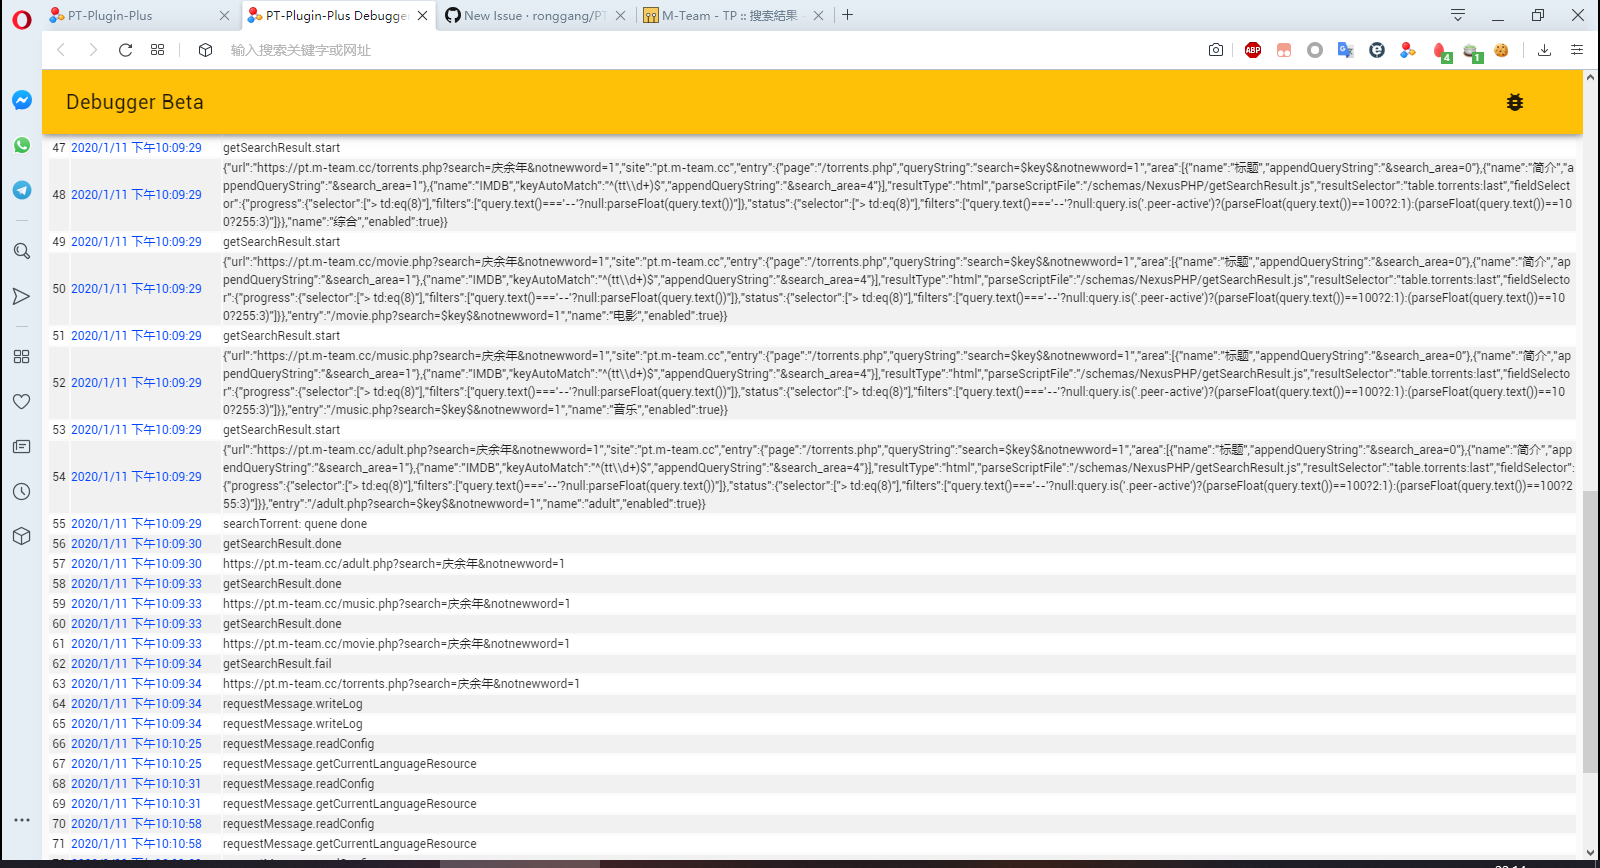Open Telegram from the sidebar

[22, 190]
